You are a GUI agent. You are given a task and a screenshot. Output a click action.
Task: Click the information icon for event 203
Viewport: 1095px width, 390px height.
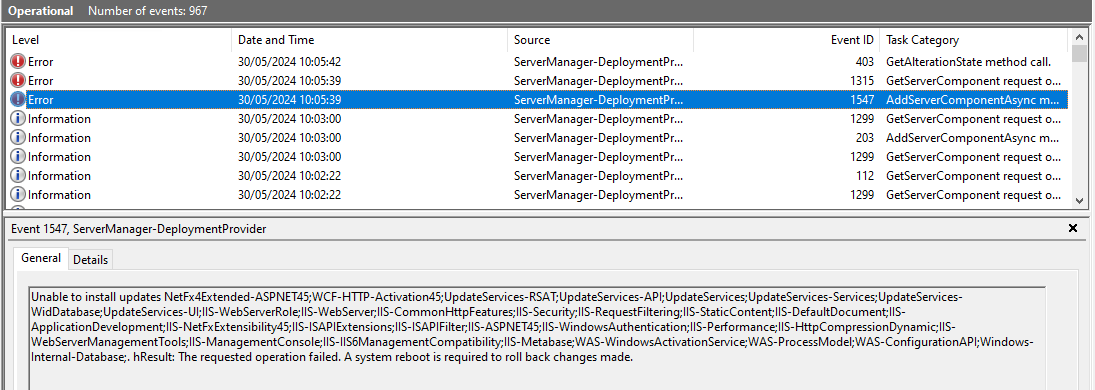point(17,138)
